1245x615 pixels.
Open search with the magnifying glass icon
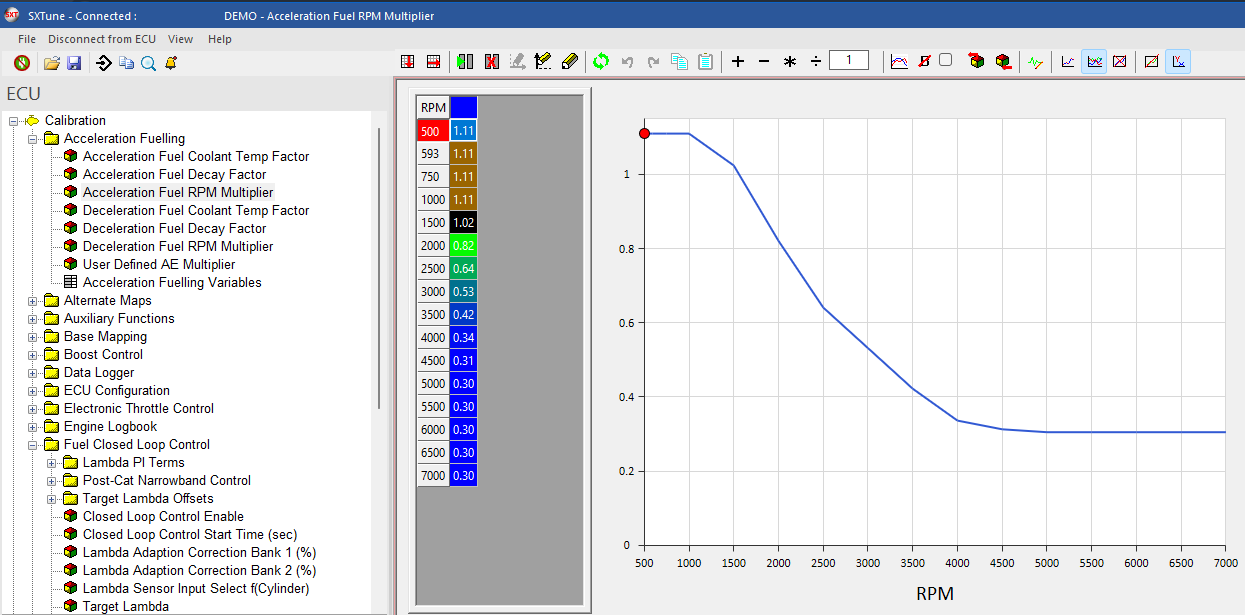[x=148, y=62]
